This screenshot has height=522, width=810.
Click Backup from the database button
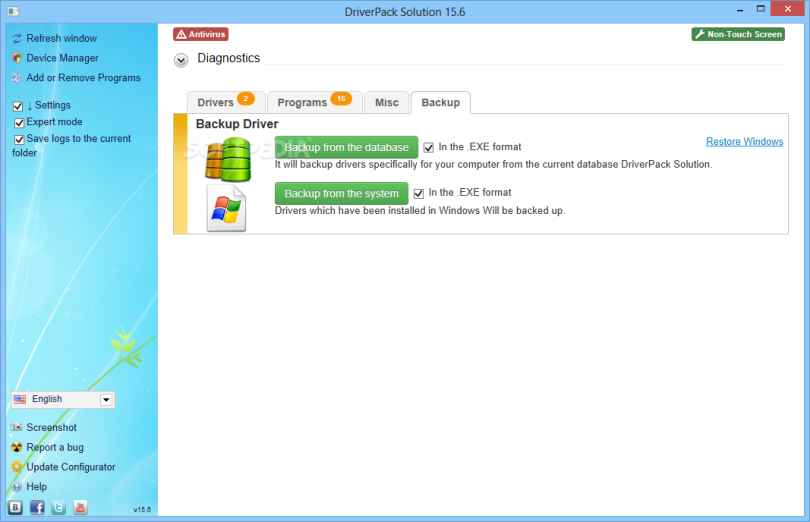[x=346, y=147]
